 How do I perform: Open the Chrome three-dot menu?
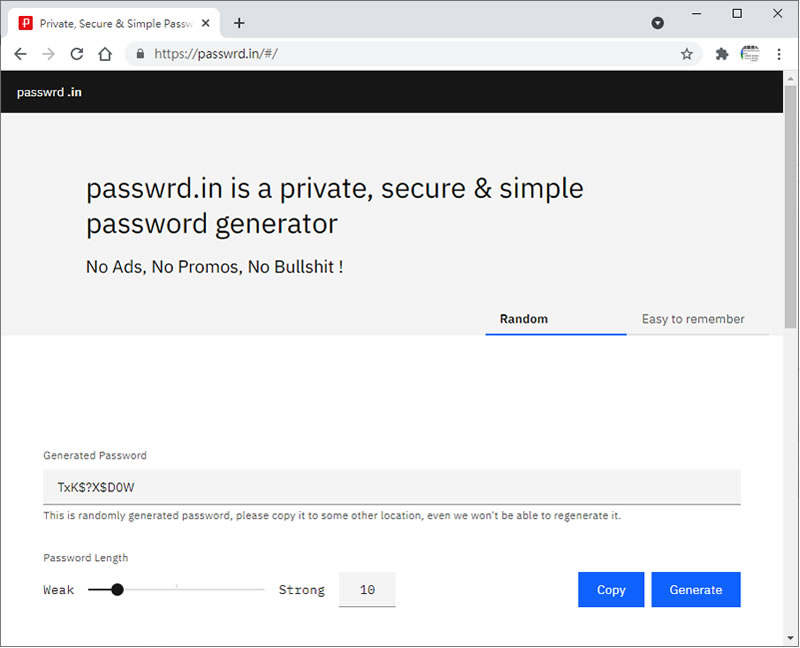779,54
